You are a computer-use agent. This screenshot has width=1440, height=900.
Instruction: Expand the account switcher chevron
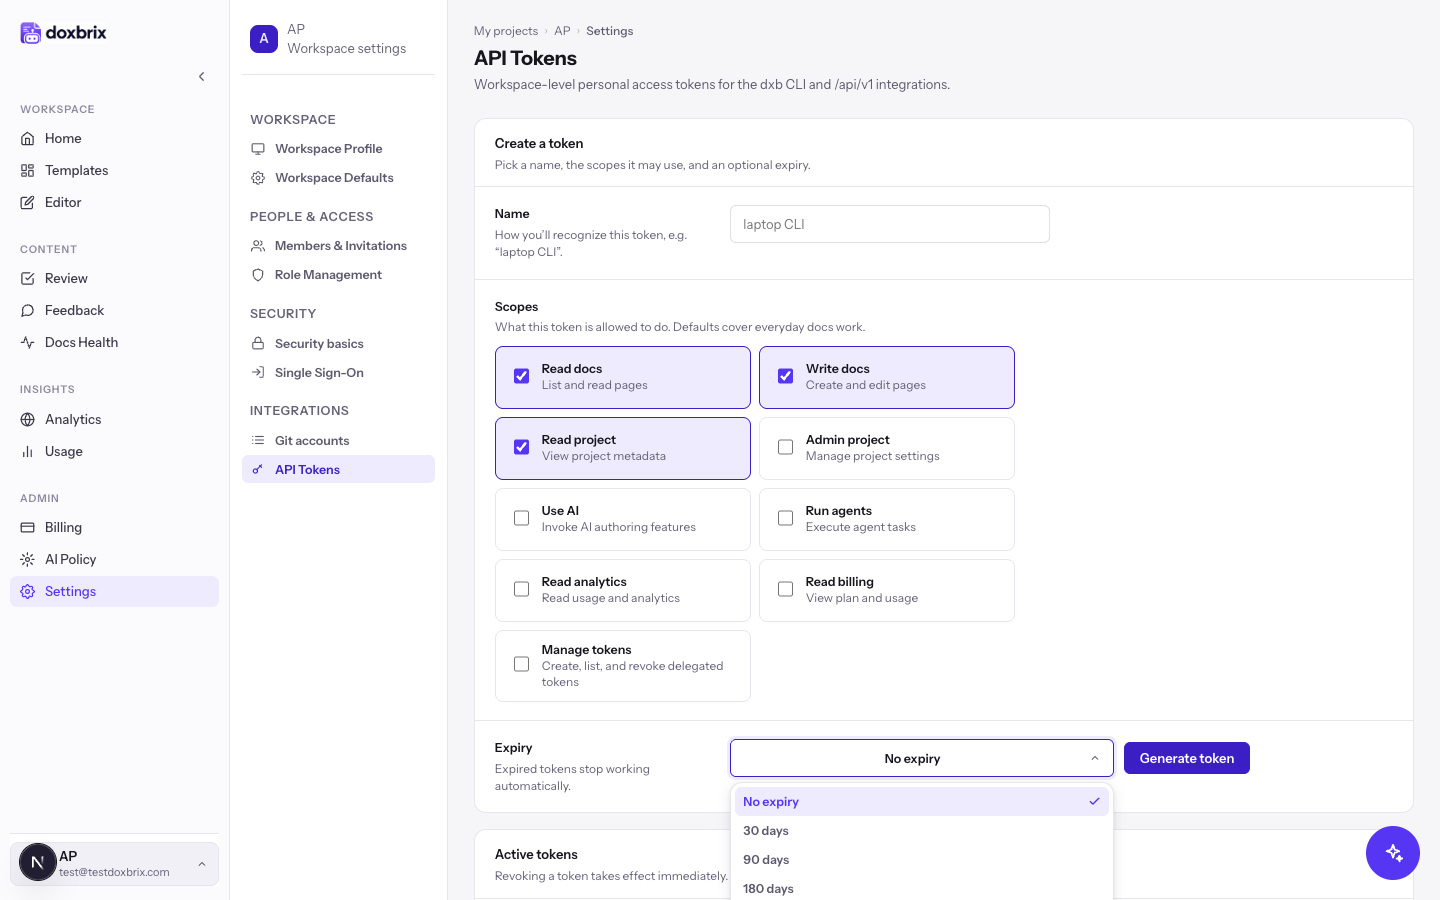pos(202,864)
